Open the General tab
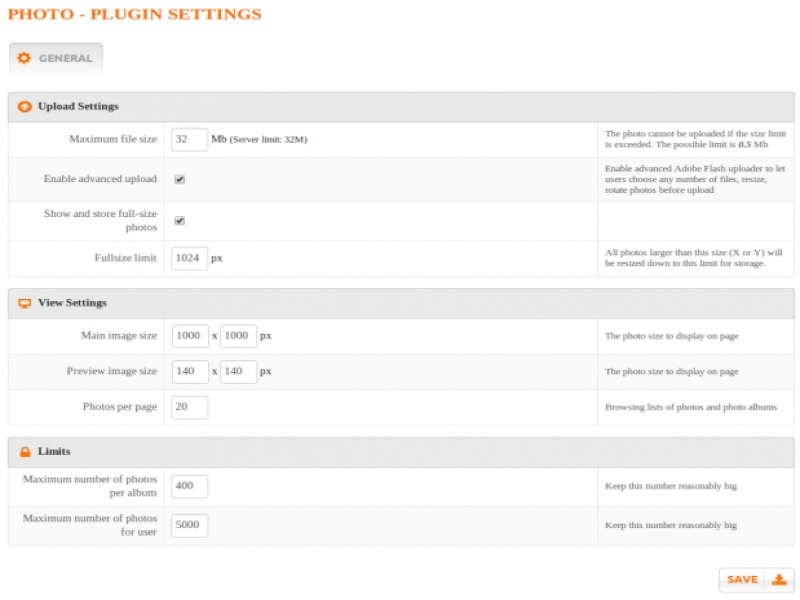This screenshot has height=600, width=800. 56,58
